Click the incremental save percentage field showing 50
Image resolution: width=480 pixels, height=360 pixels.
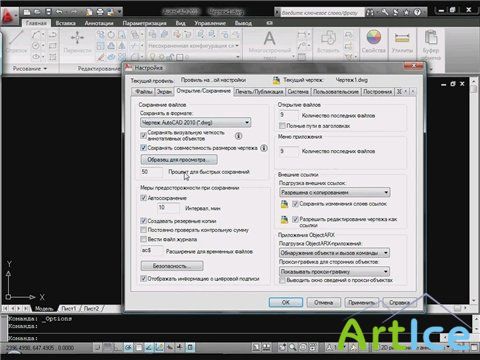coord(151,172)
